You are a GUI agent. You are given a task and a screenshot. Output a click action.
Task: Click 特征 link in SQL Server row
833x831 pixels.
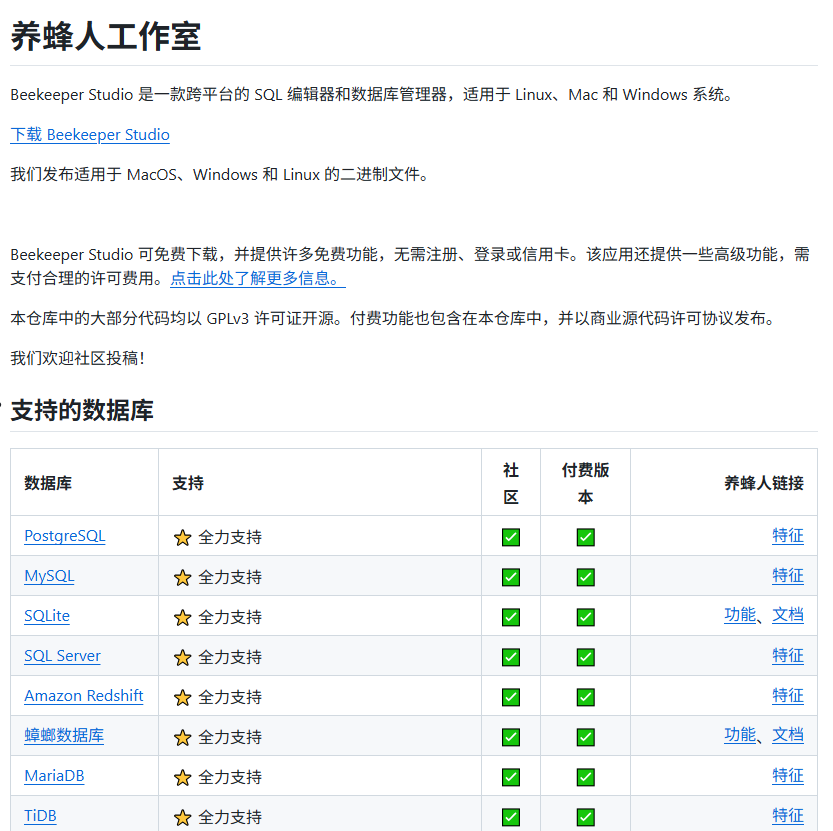(x=787, y=656)
